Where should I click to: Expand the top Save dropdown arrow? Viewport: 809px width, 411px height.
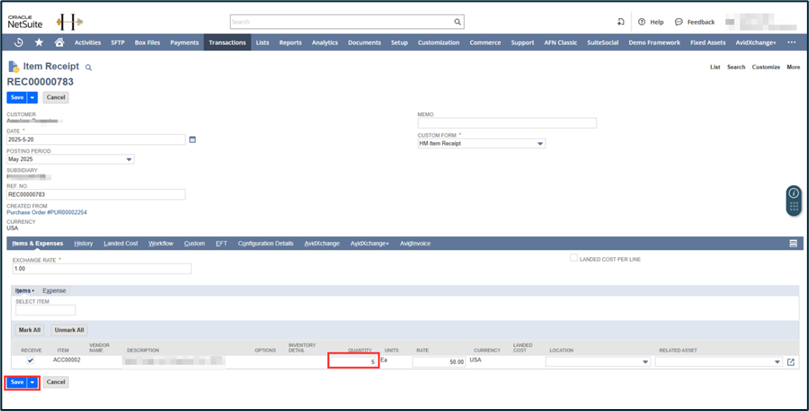[x=33, y=97]
